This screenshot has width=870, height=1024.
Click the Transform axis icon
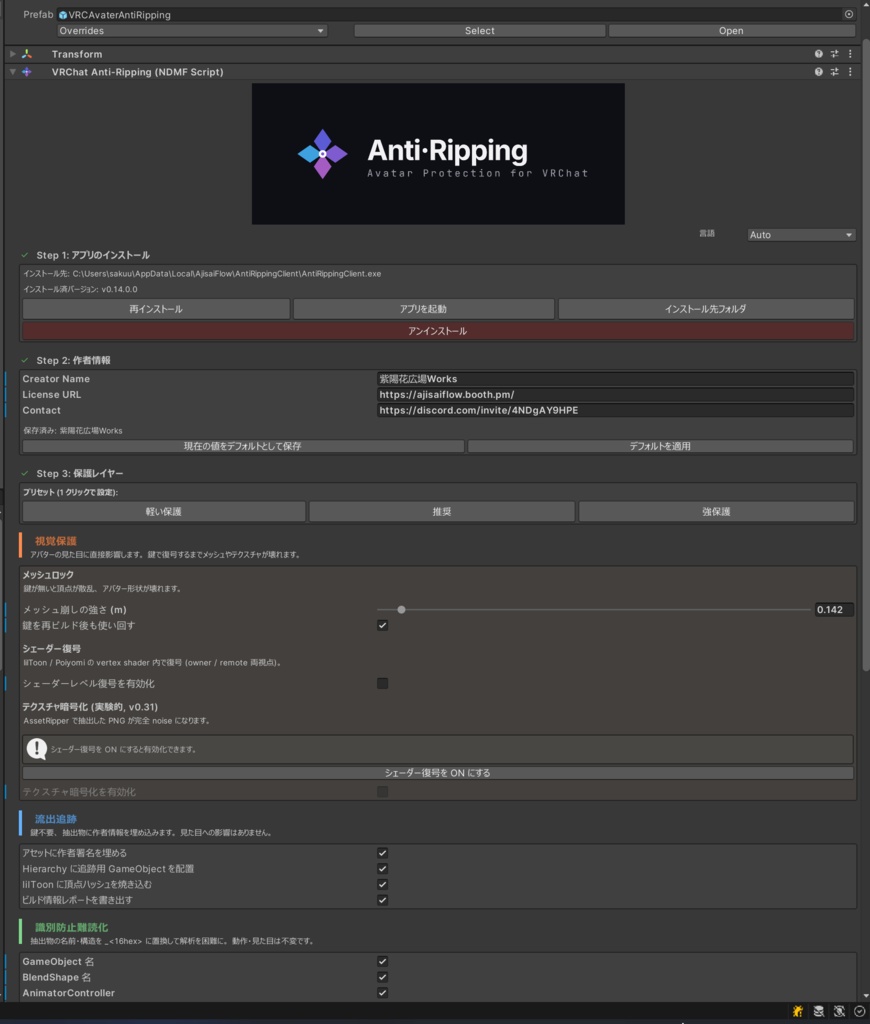pyautogui.click(x=27, y=54)
